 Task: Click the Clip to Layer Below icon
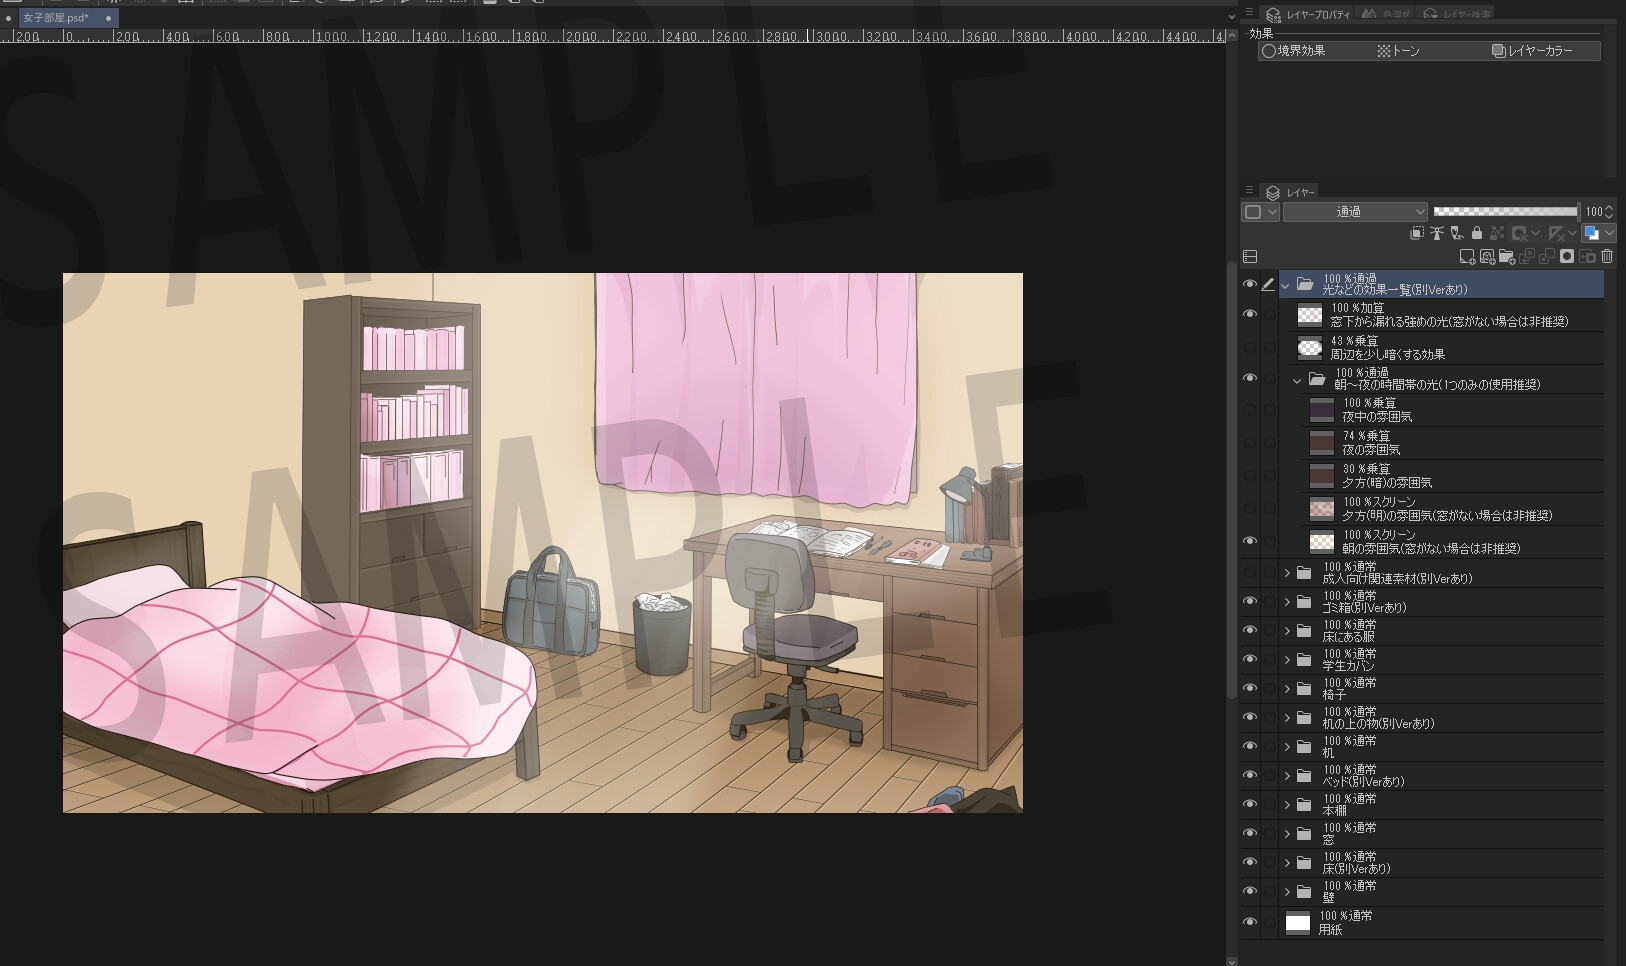point(1417,233)
